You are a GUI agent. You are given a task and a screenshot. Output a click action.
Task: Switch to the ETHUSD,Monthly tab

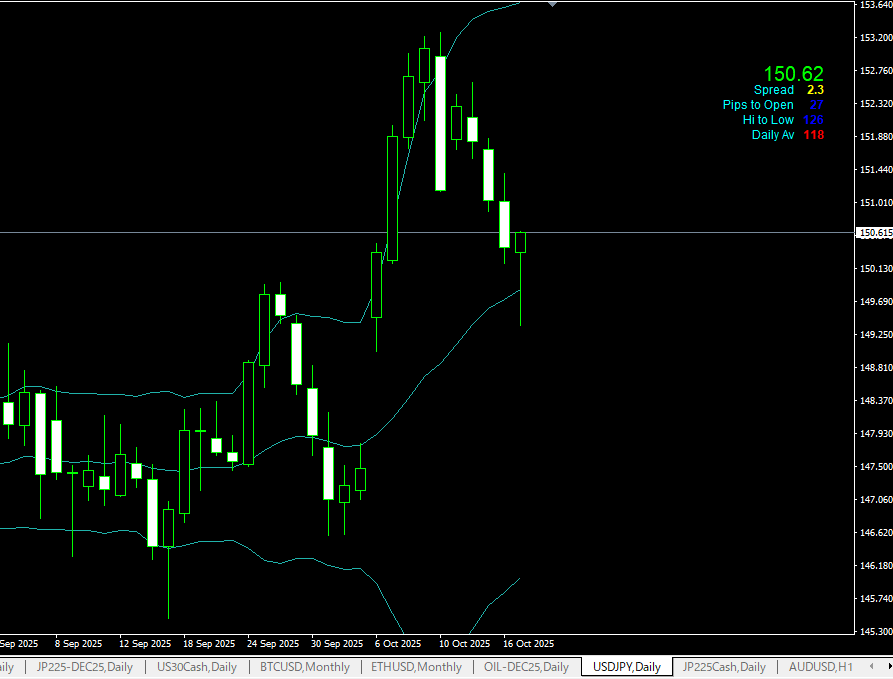[x=416, y=667]
